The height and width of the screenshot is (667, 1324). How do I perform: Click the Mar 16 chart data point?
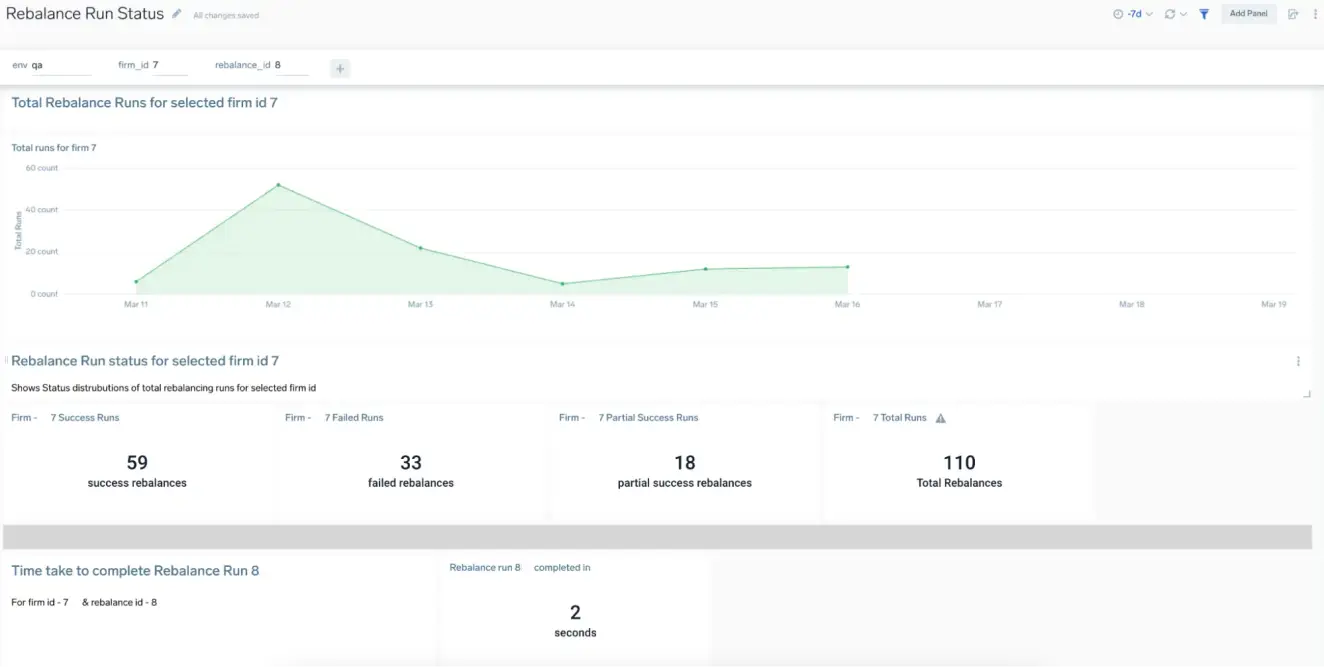[847, 267]
